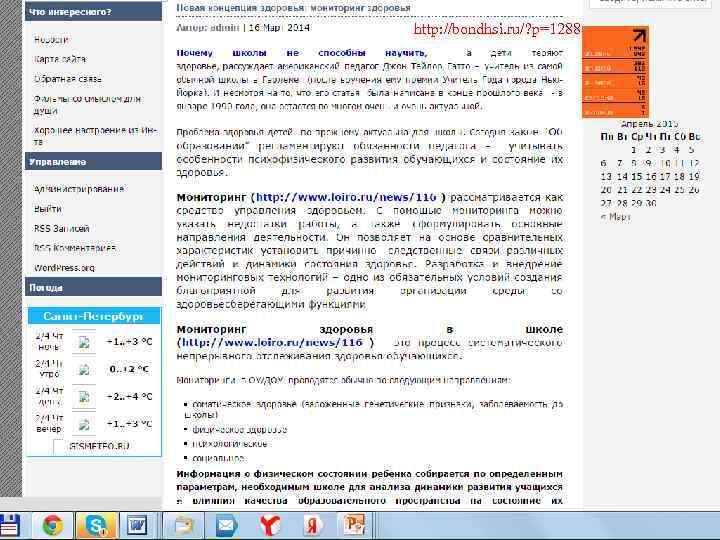Open Фильмы со смыслом для души link
The height and width of the screenshot is (540, 720).
[87, 105]
